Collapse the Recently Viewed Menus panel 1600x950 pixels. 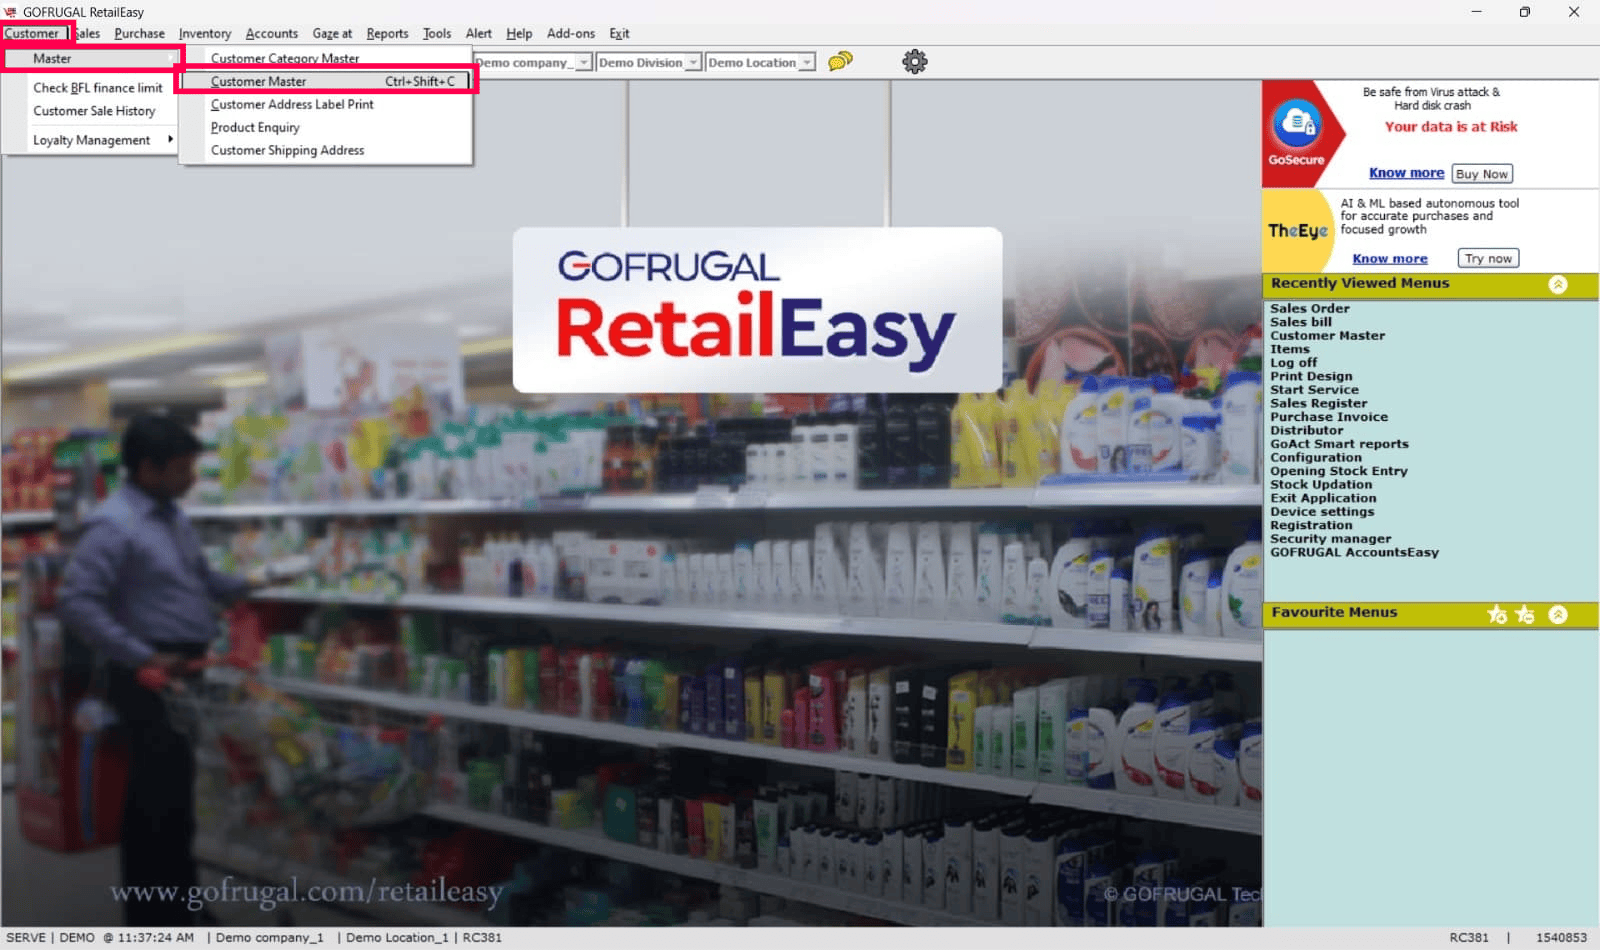click(1558, 284)
